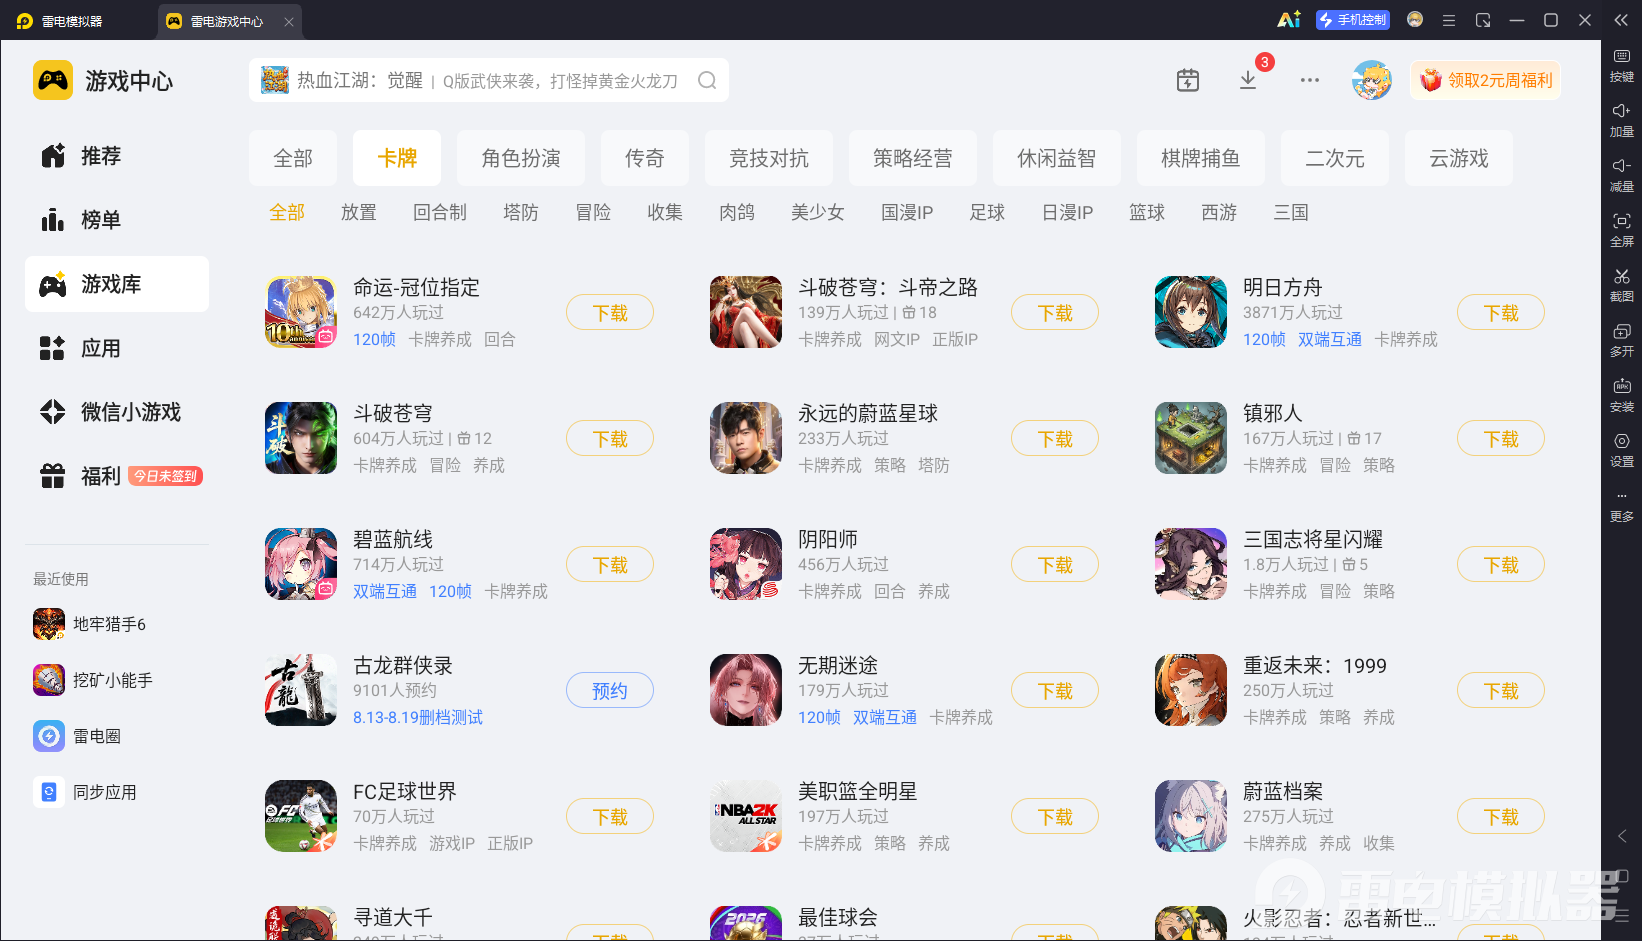1642x941 pixels.
Task: Open 碧蓝航线 game thumbnail
Action: coord(301,564)
